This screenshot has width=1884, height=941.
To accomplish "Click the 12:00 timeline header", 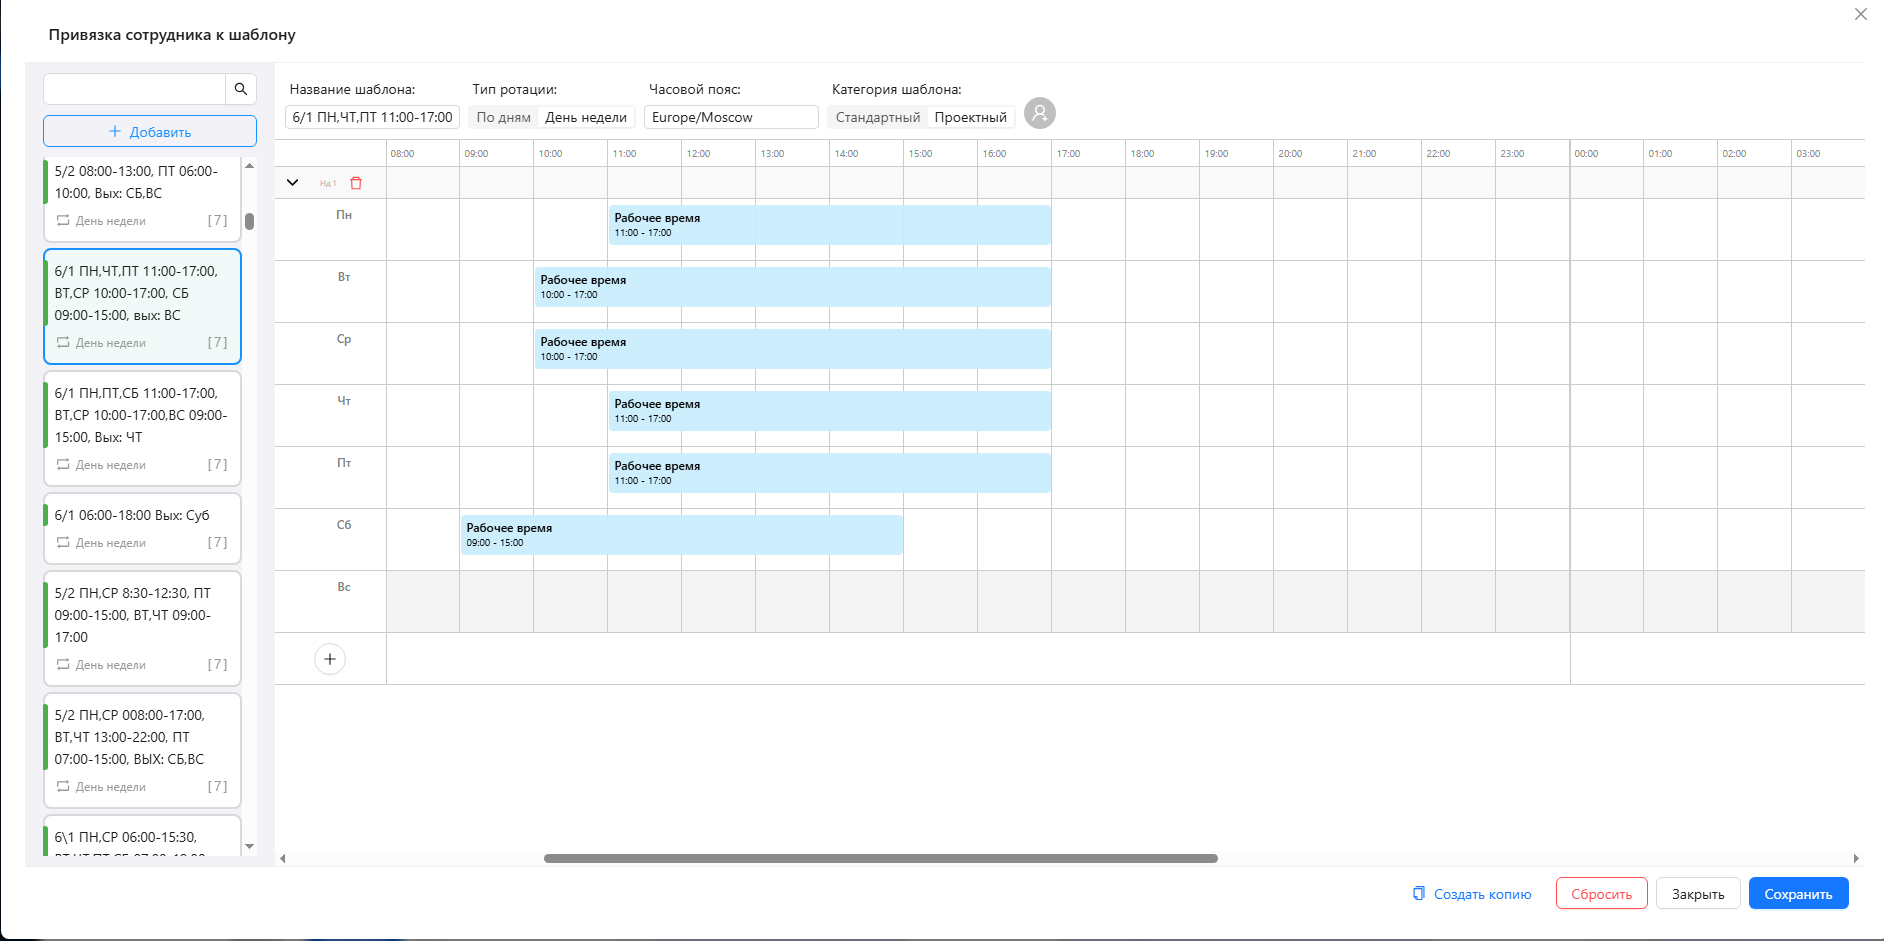I will click(698, 154).
